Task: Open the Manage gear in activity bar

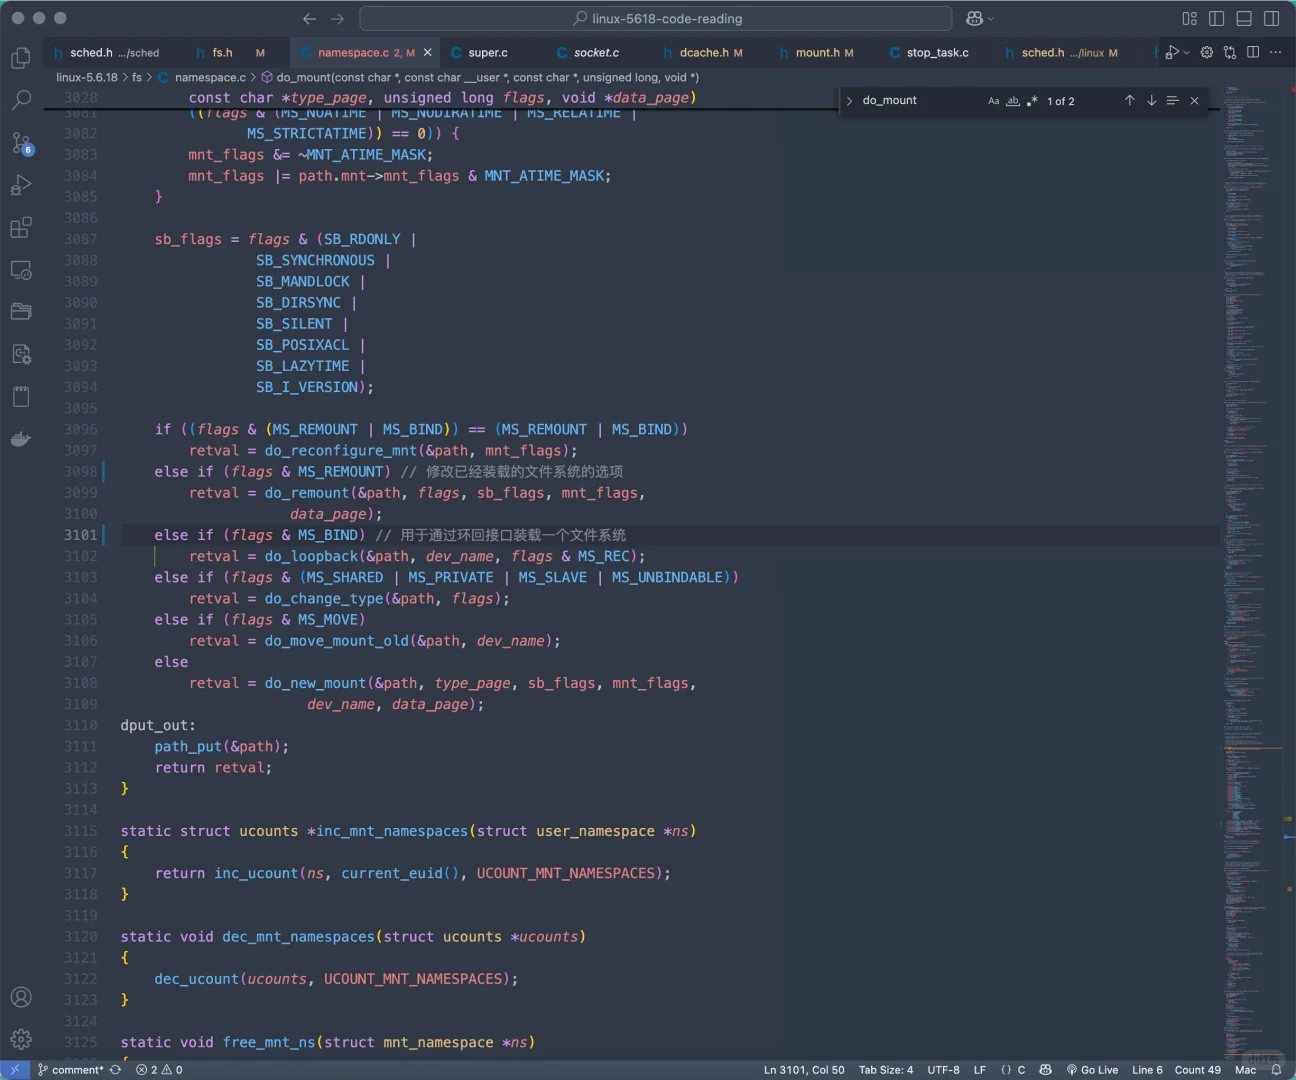Action: (x=21, y=1040)
